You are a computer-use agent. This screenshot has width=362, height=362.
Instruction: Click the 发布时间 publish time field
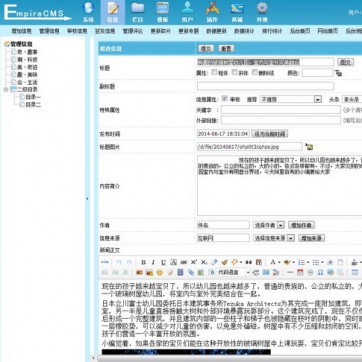(223, 134)
